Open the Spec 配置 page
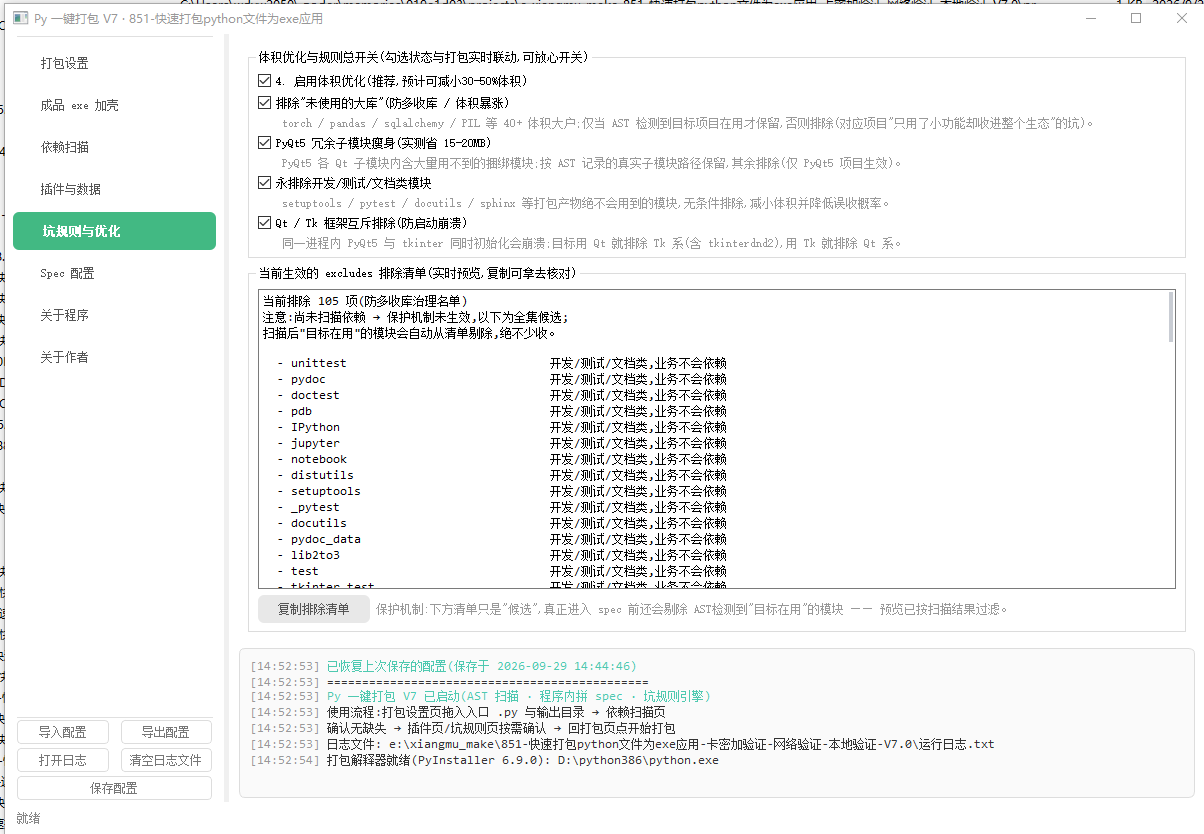Screen dimensions: 1204x834 click(114, 273)
